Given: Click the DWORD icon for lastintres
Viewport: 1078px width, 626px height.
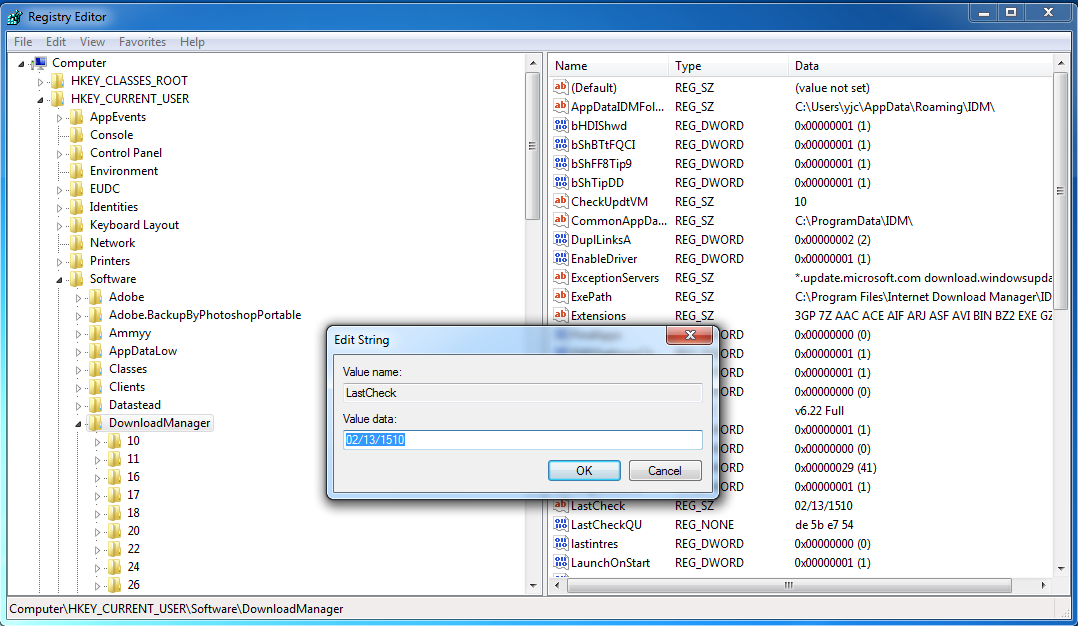Looking at the screenshot, I should [x=561, y=544].
